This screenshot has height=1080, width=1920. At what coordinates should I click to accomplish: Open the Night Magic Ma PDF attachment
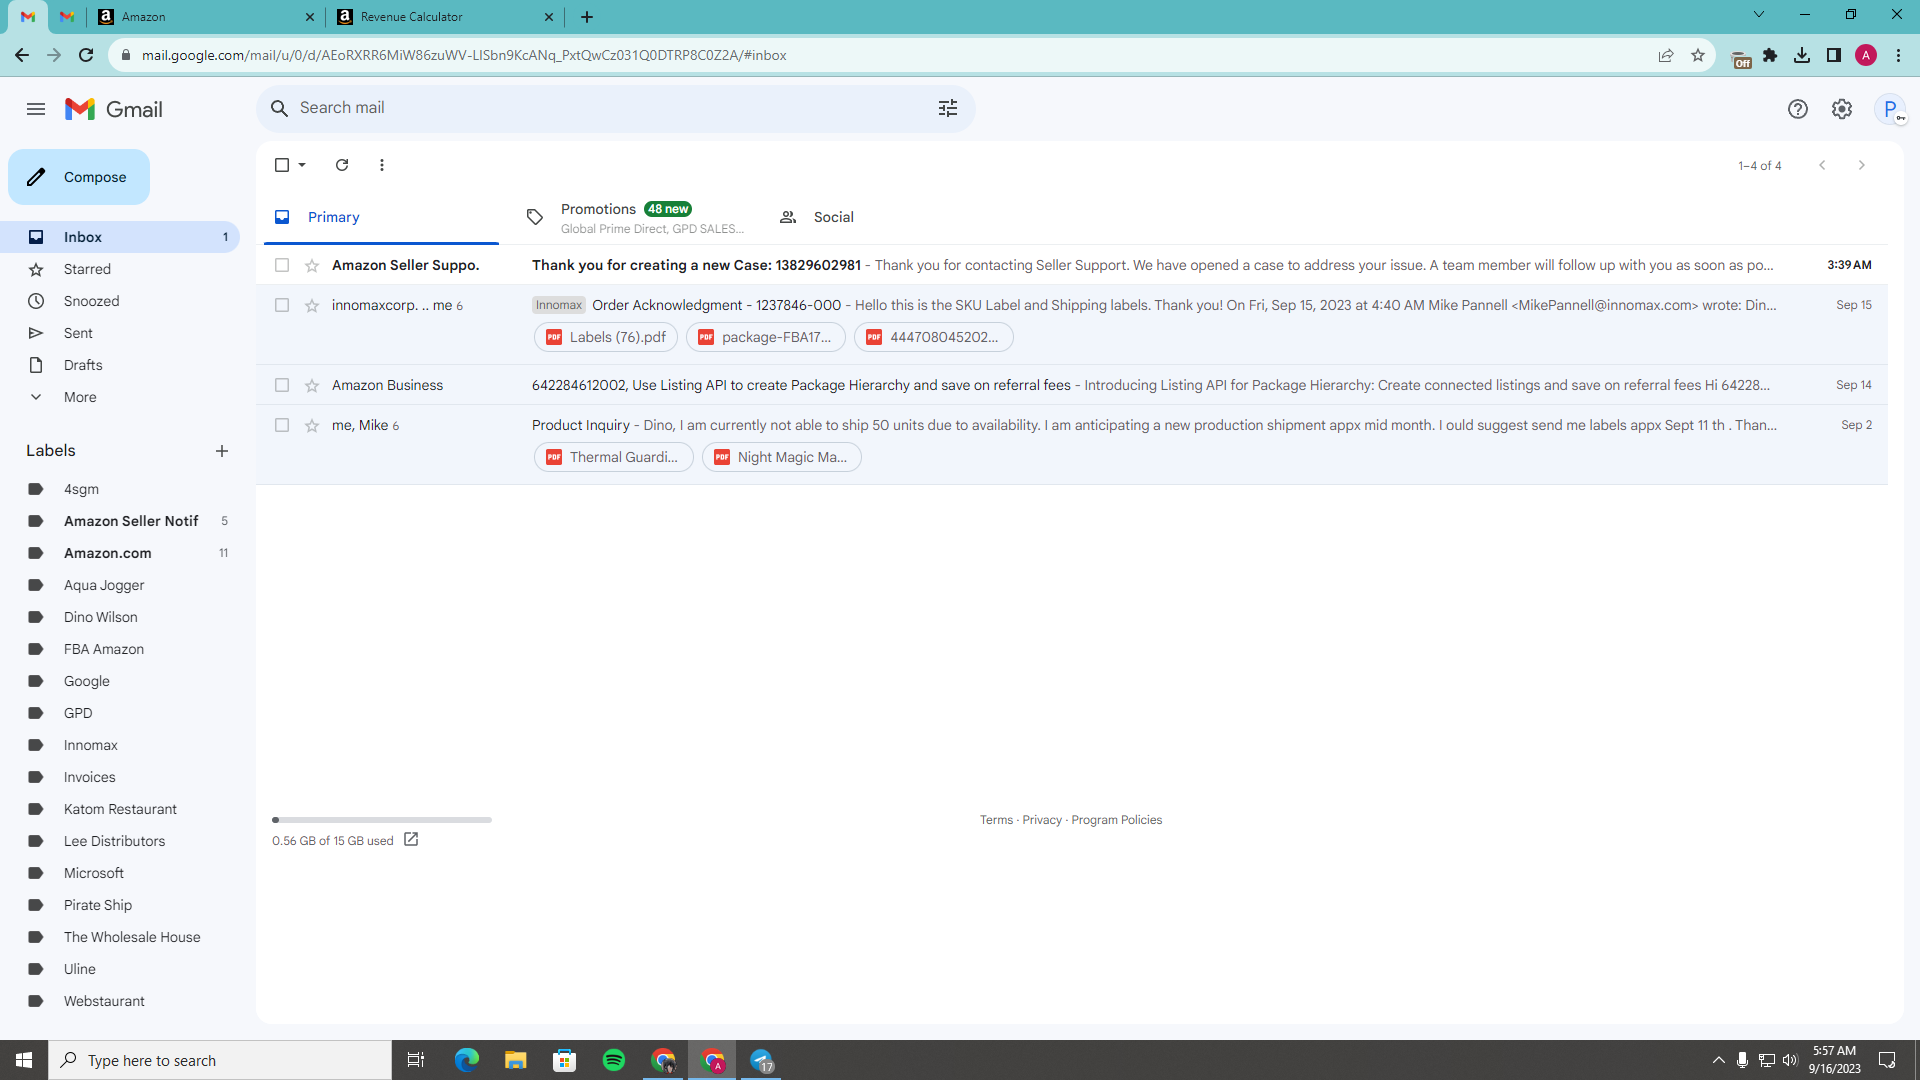pos(782,457)
